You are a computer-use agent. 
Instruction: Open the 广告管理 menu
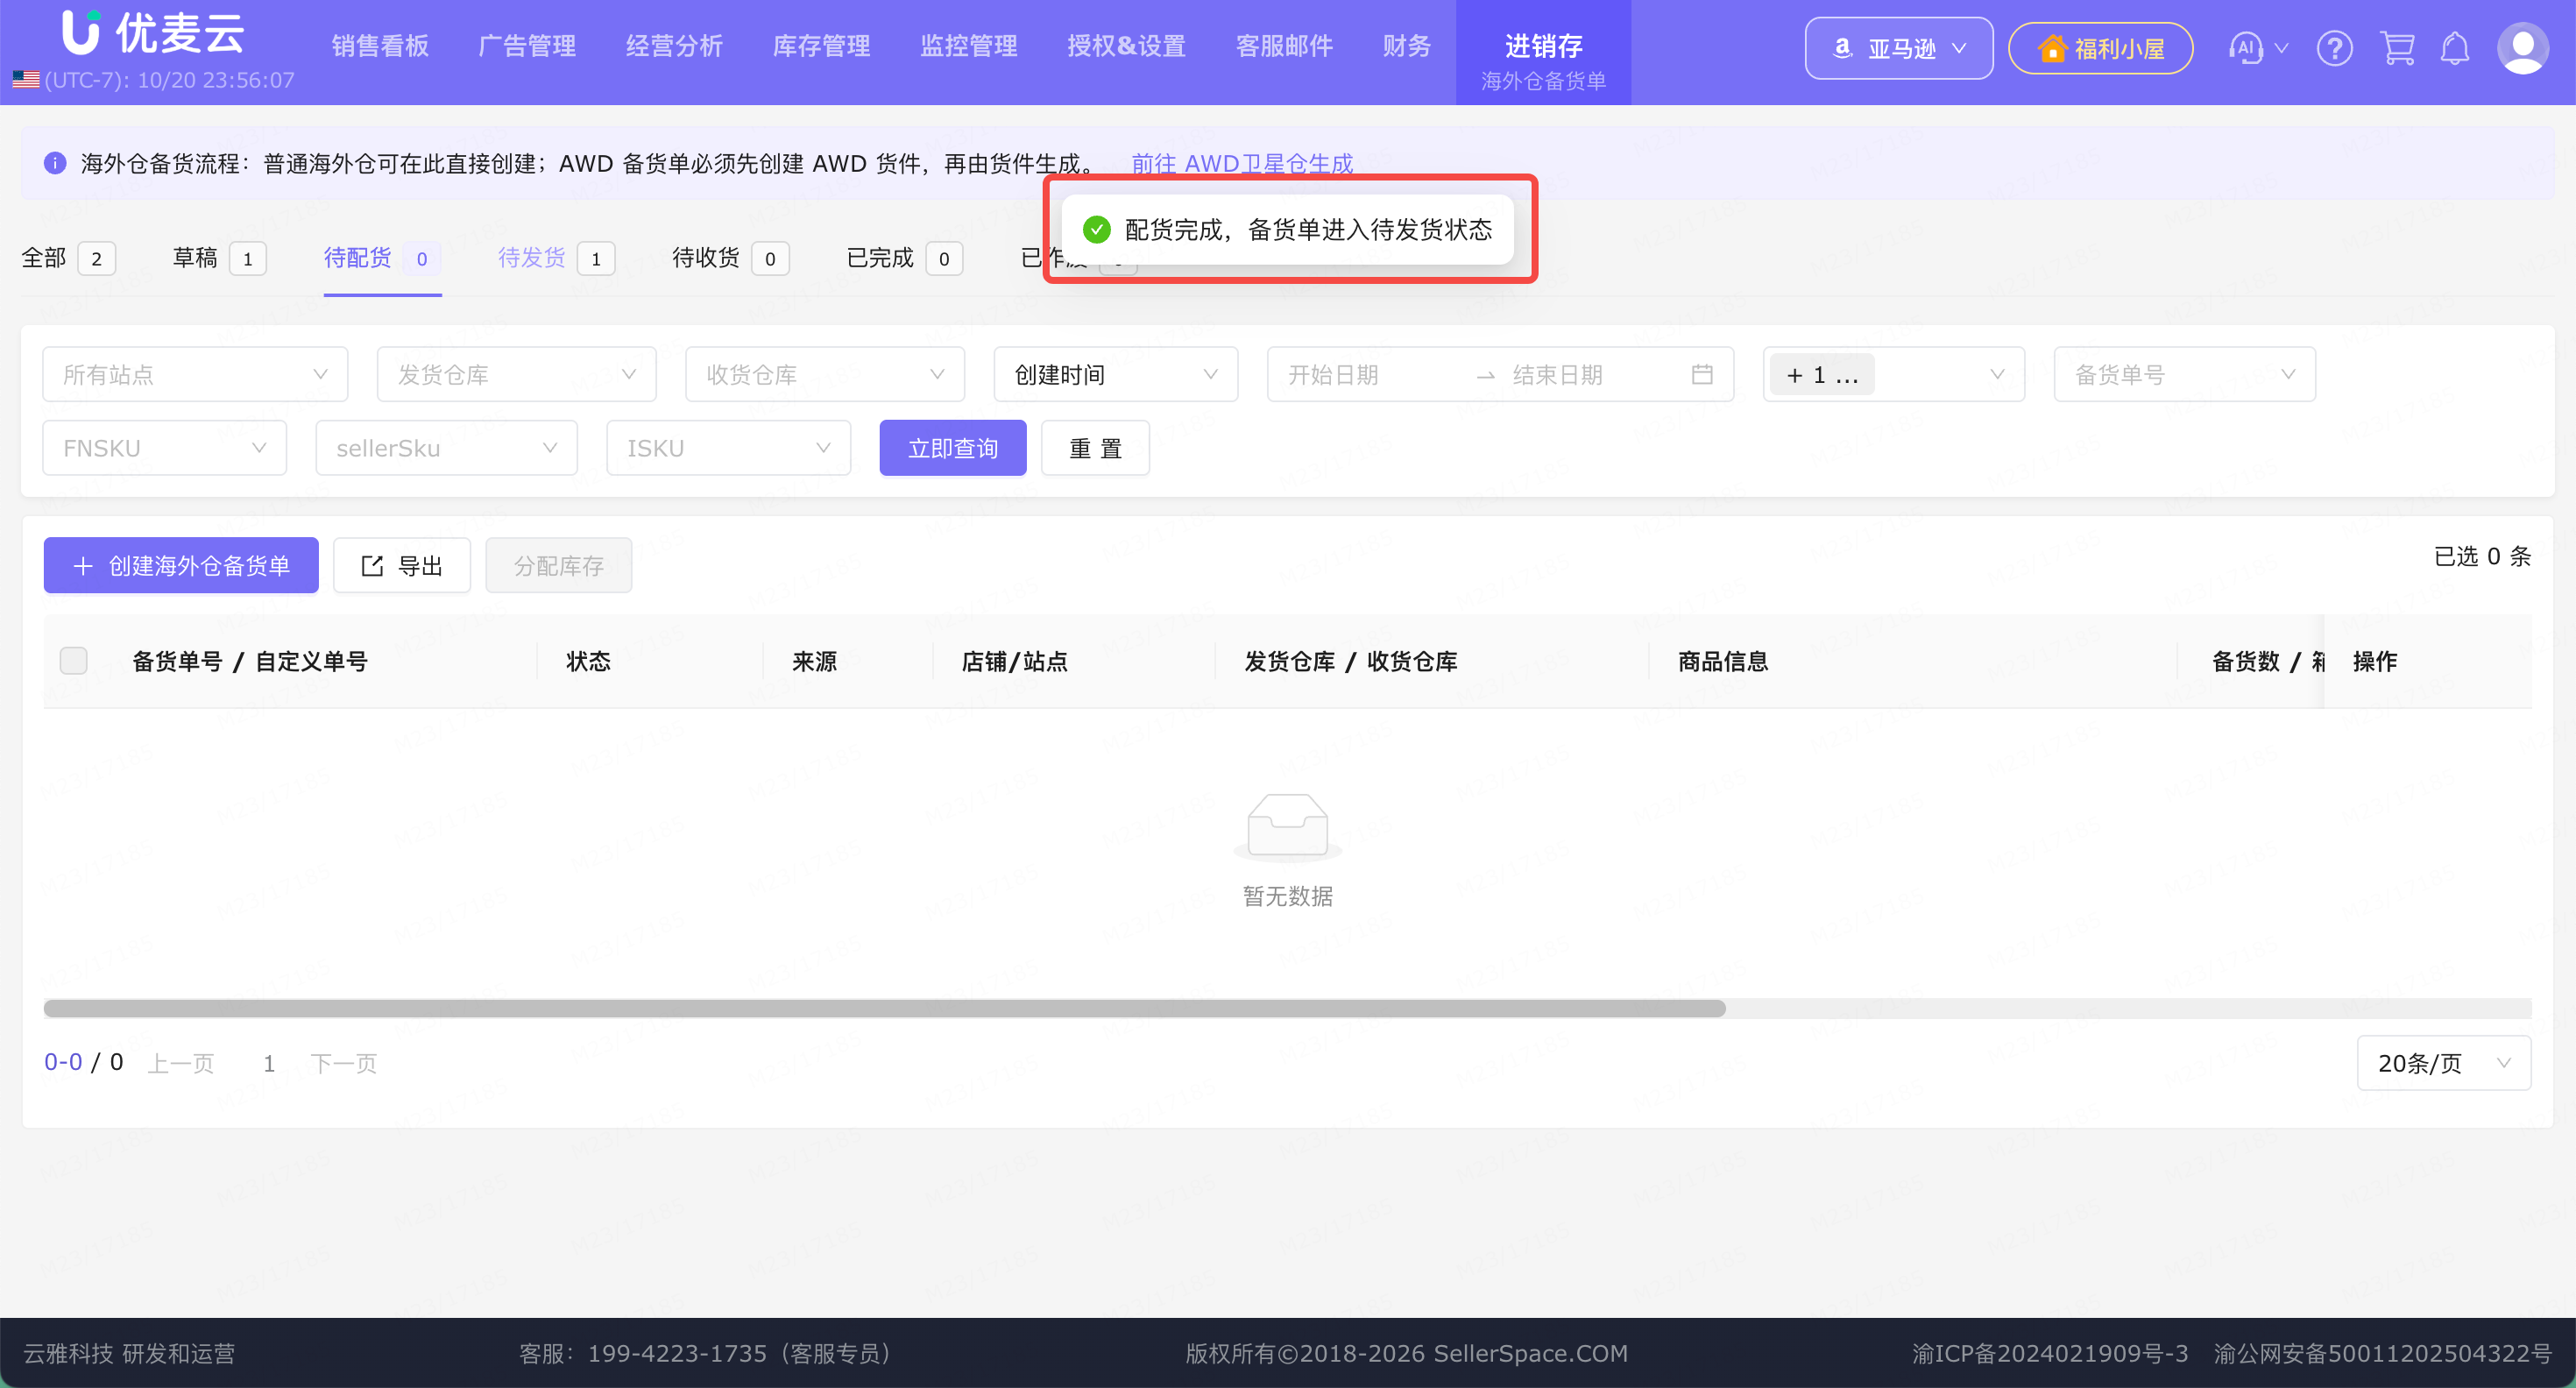click(527, 46)
